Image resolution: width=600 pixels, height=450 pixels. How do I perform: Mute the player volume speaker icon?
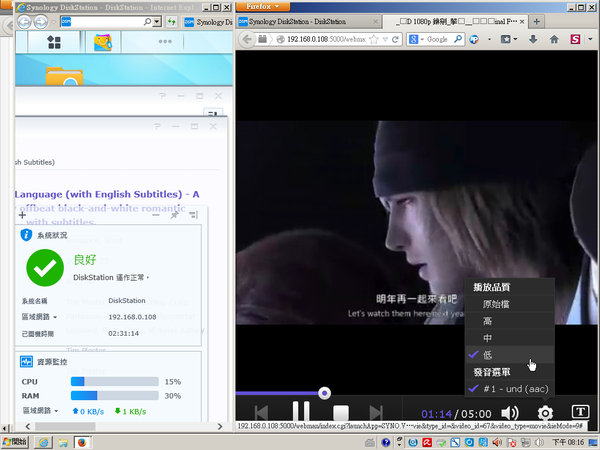(x=510, y=413)
